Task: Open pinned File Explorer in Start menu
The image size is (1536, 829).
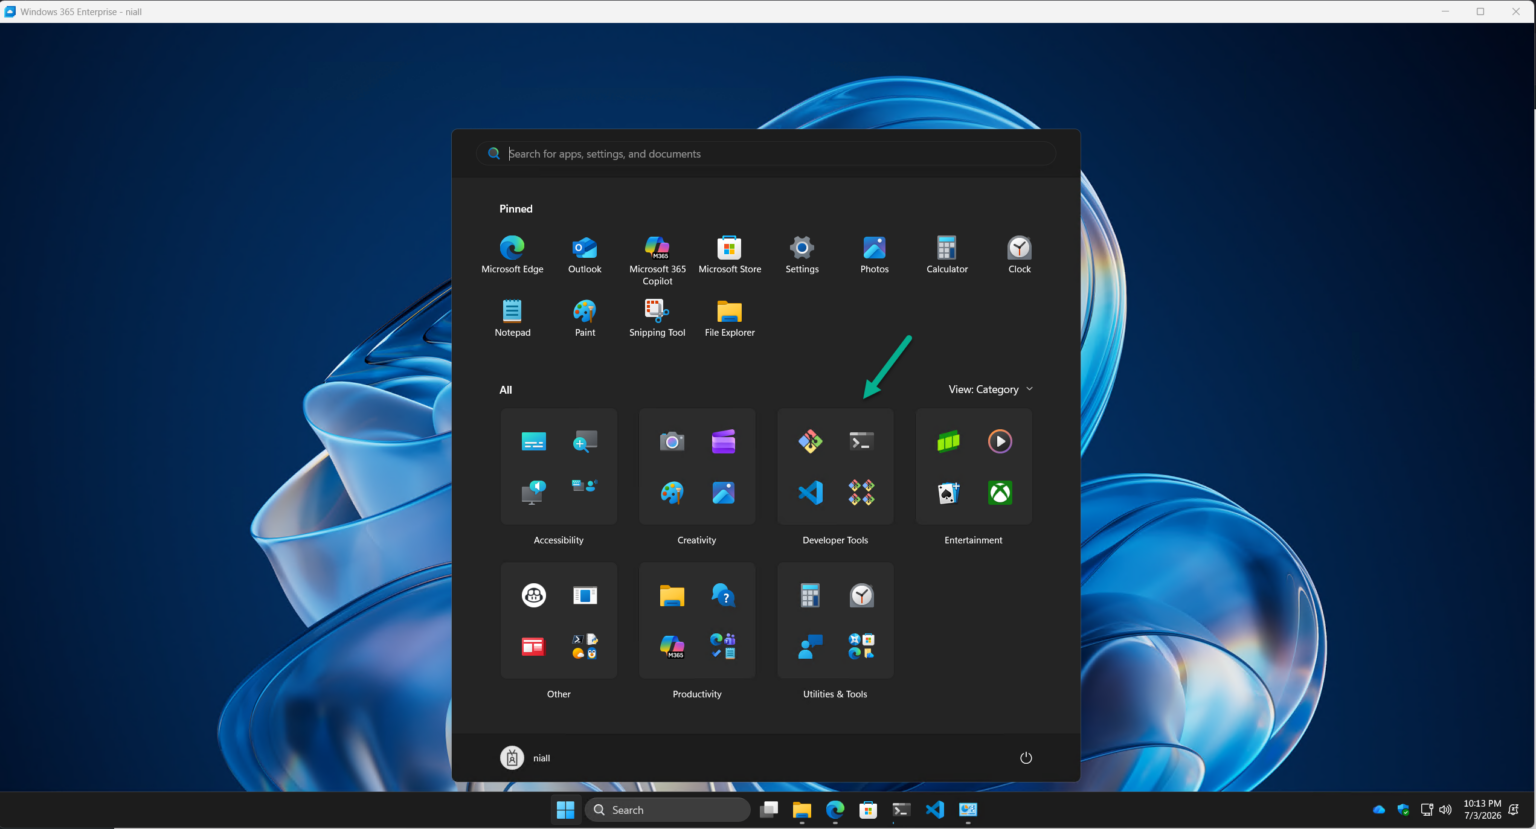Action: [730, 318]
